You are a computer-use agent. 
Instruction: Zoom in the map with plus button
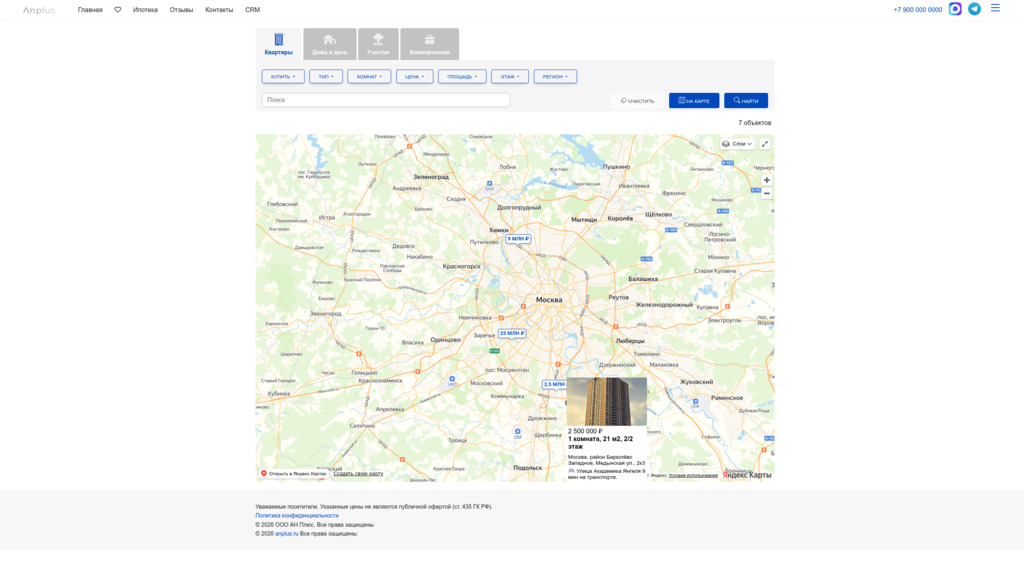(x=767, y=180)
